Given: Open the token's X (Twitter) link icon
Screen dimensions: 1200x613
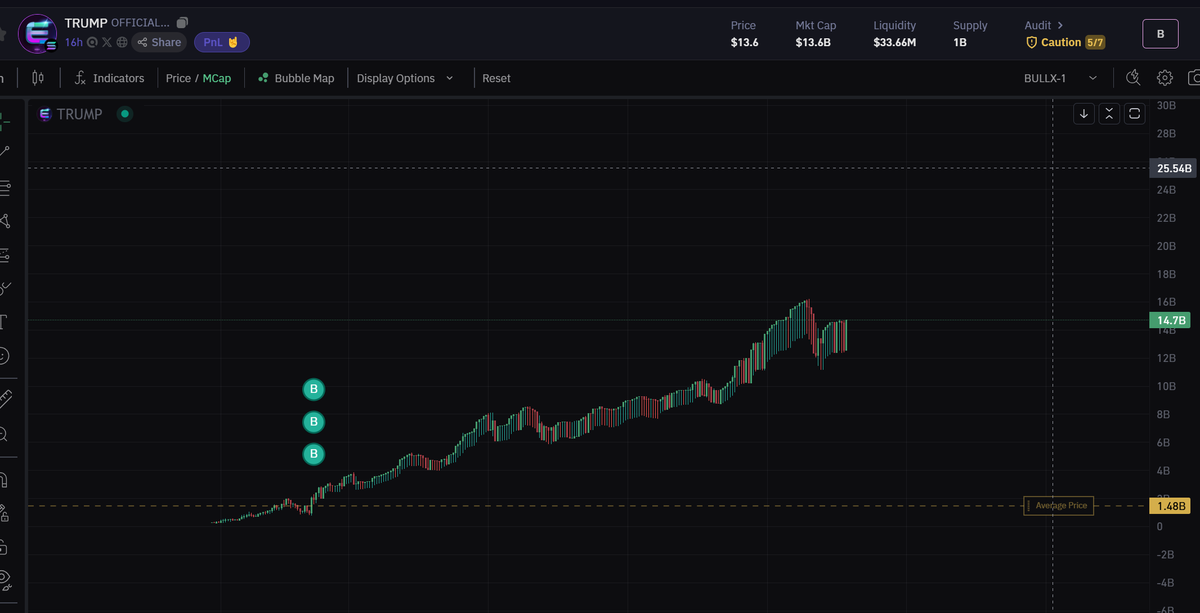Looking at the screenshot, I should [107, 42].
